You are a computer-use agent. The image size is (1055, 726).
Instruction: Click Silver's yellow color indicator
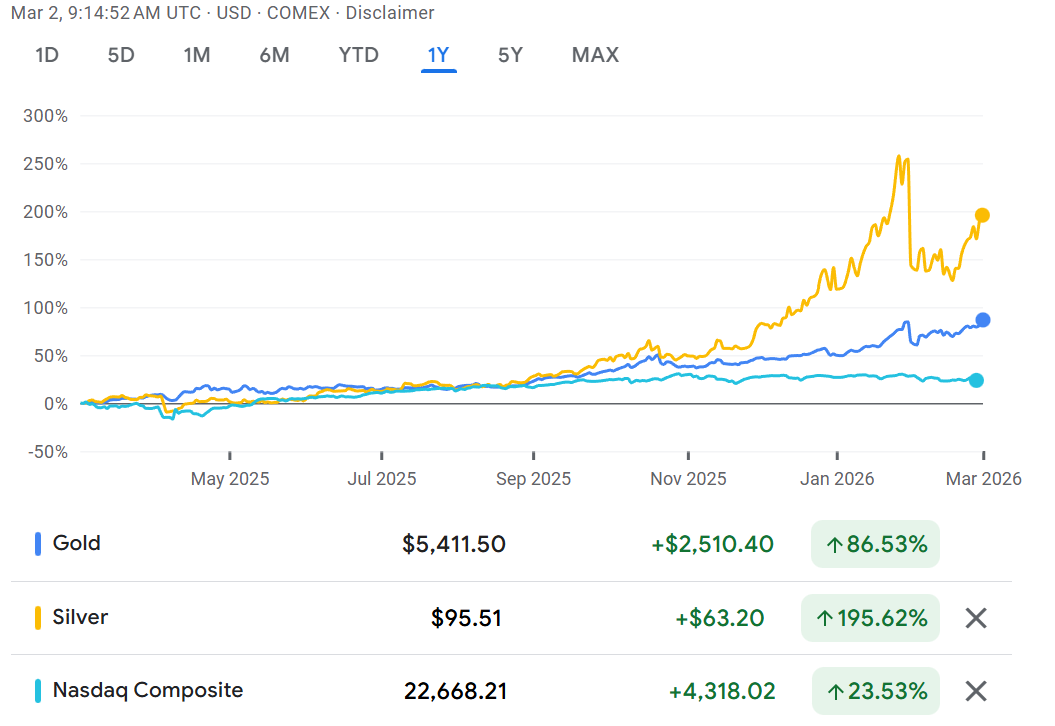[38, 617]
